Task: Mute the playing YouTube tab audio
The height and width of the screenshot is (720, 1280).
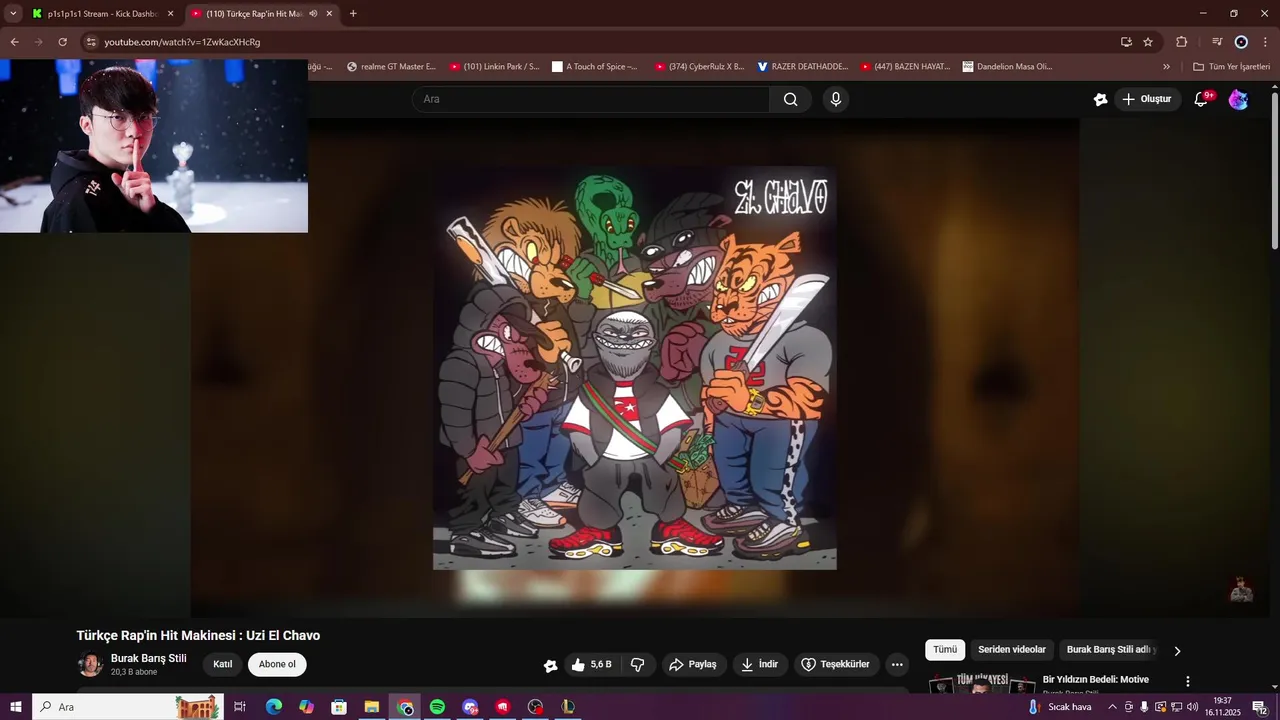Action: click(313, 14)
